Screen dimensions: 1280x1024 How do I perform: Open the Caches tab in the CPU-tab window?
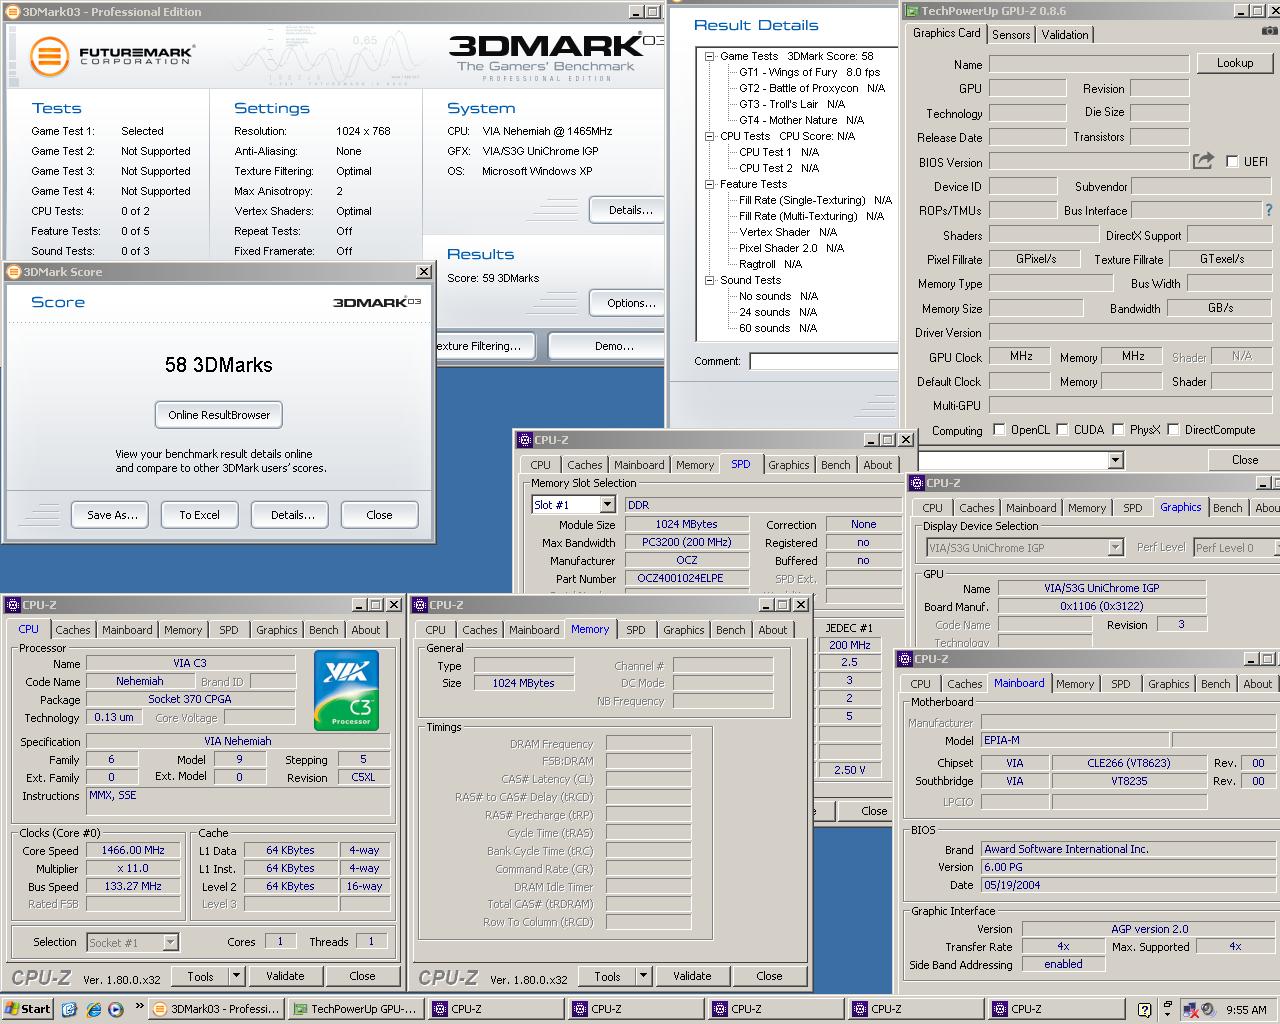73,630
